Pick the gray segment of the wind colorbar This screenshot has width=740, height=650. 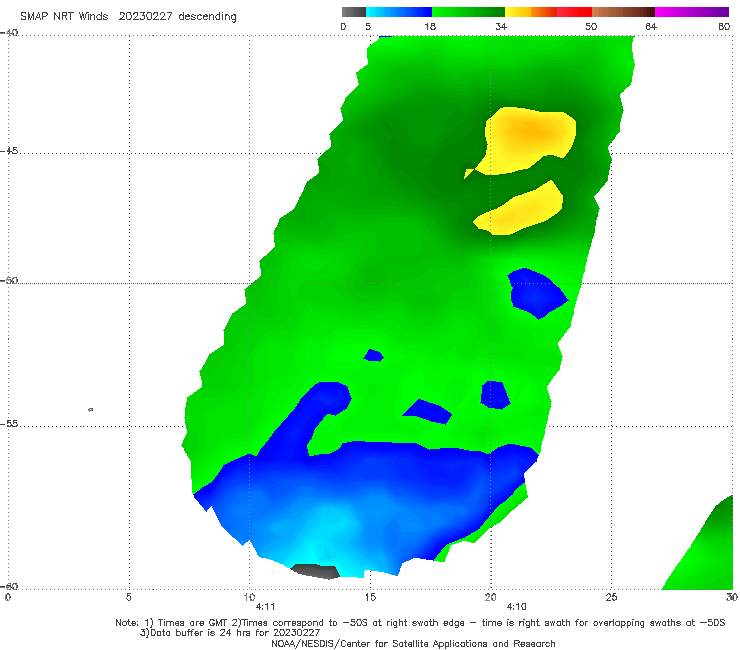[354, 12]
